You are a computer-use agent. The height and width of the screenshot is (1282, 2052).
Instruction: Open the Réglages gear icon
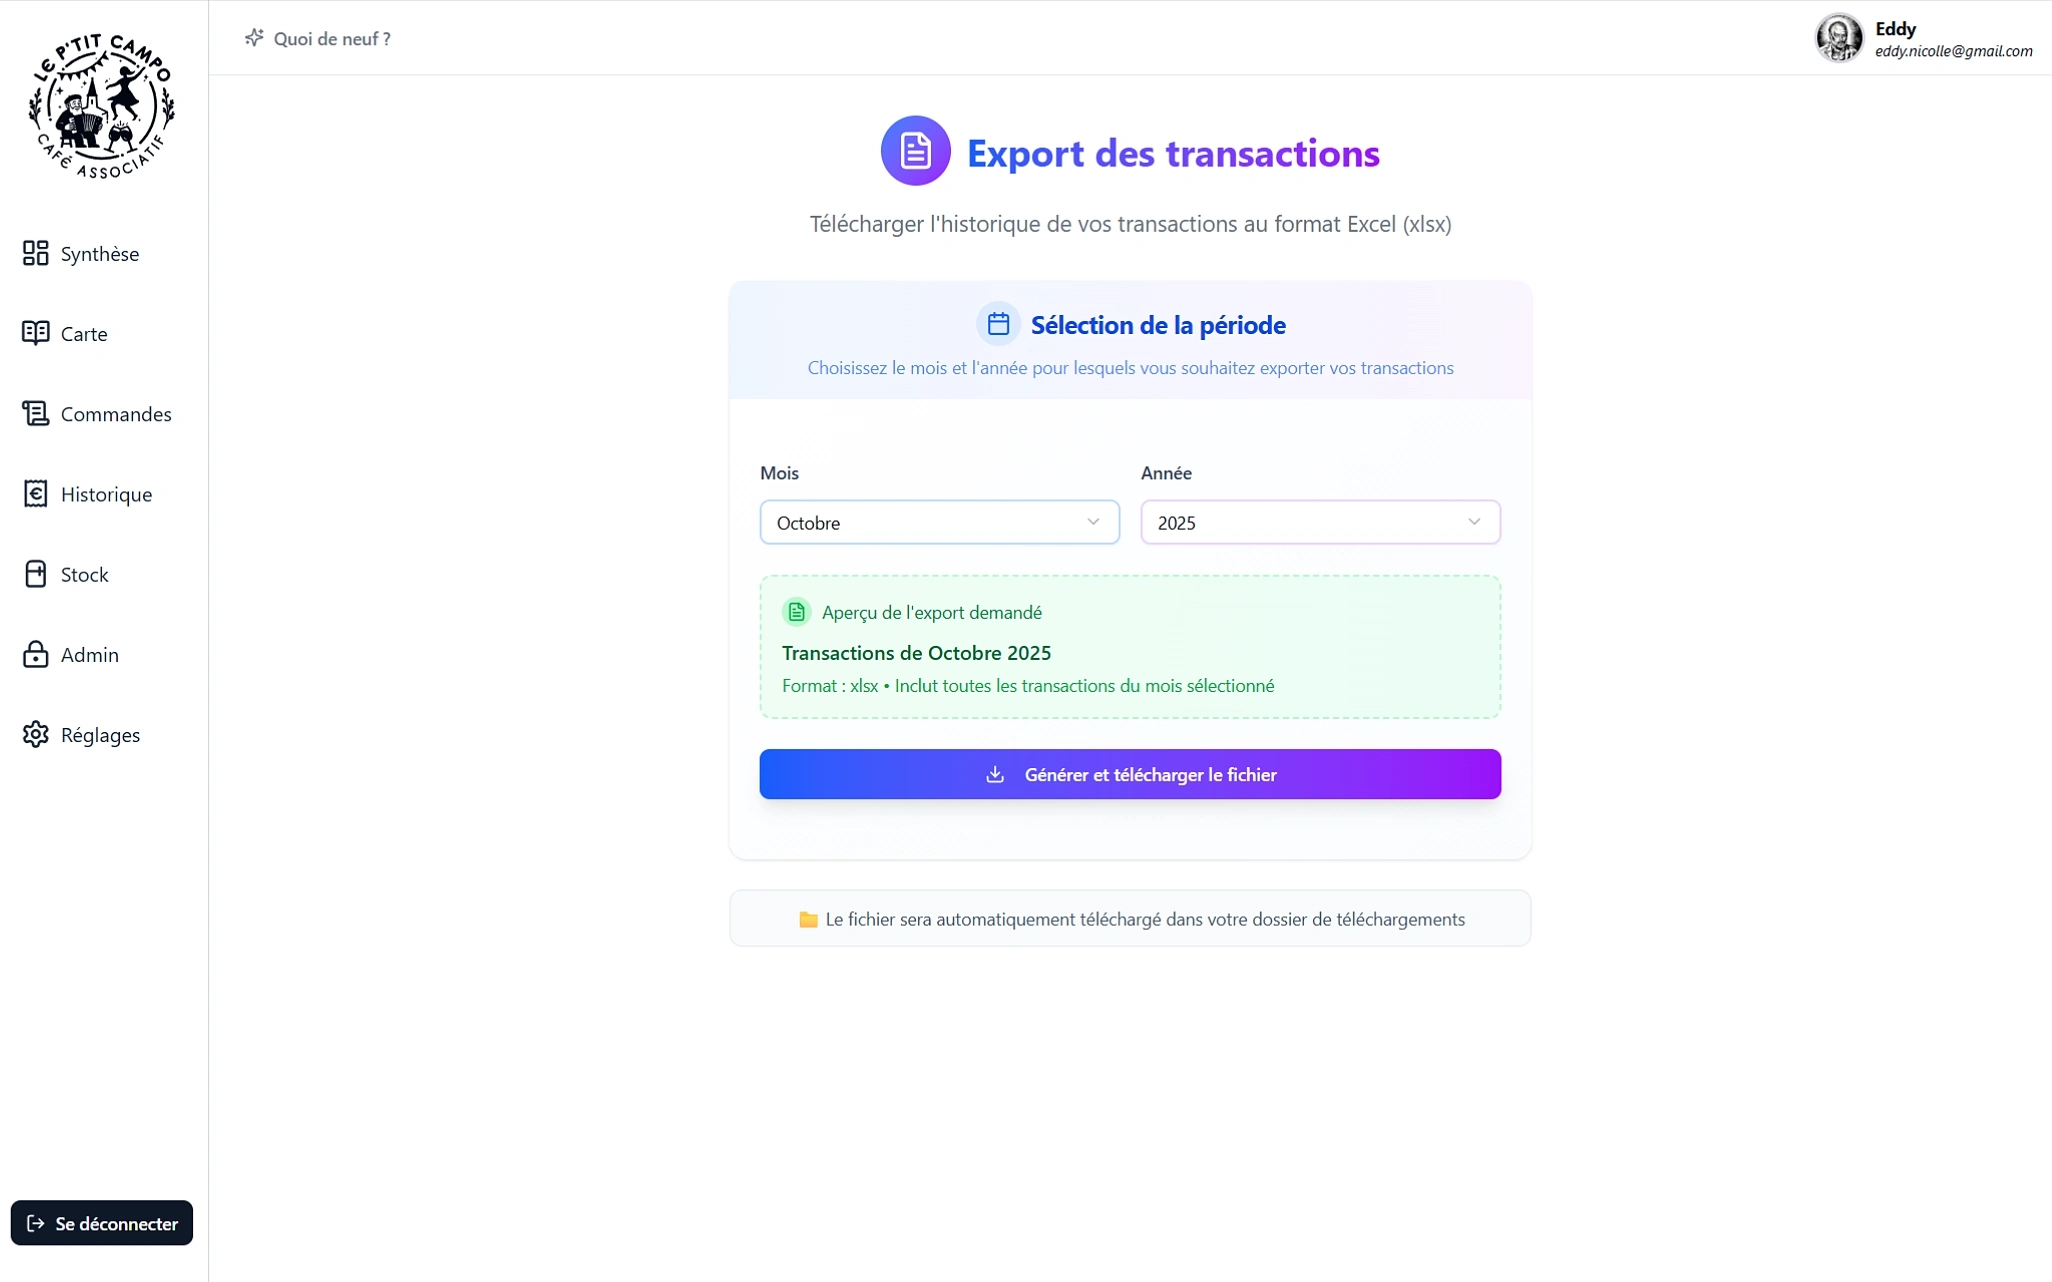pyautogui.click(x=35, y=734)
